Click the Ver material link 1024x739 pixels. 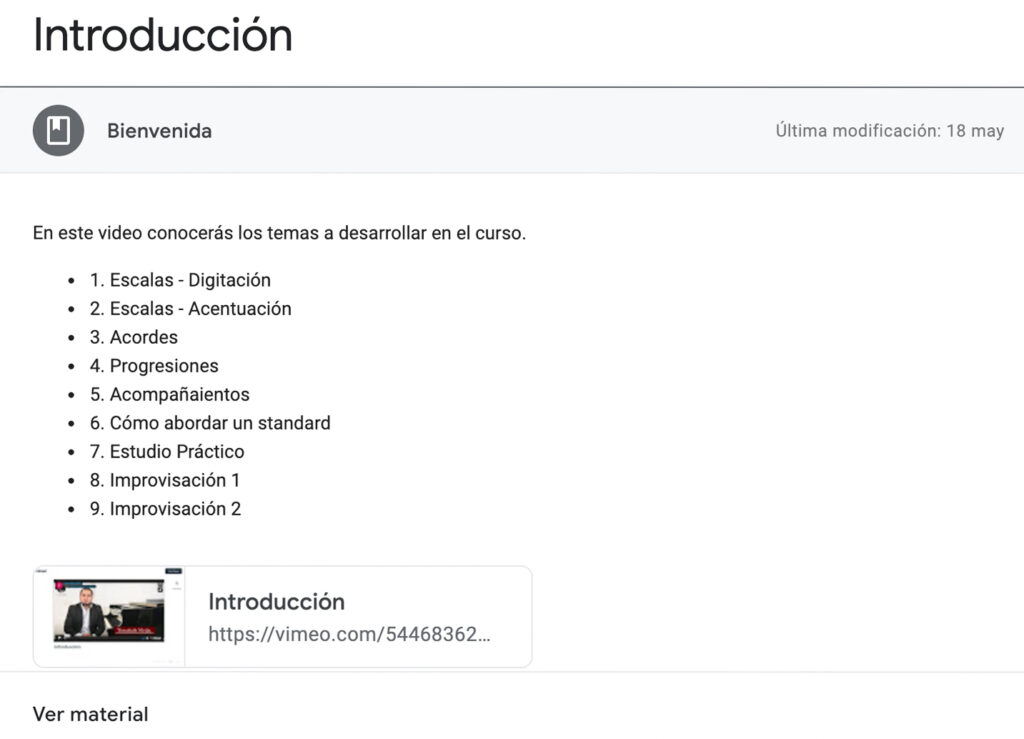coord(90,714)
